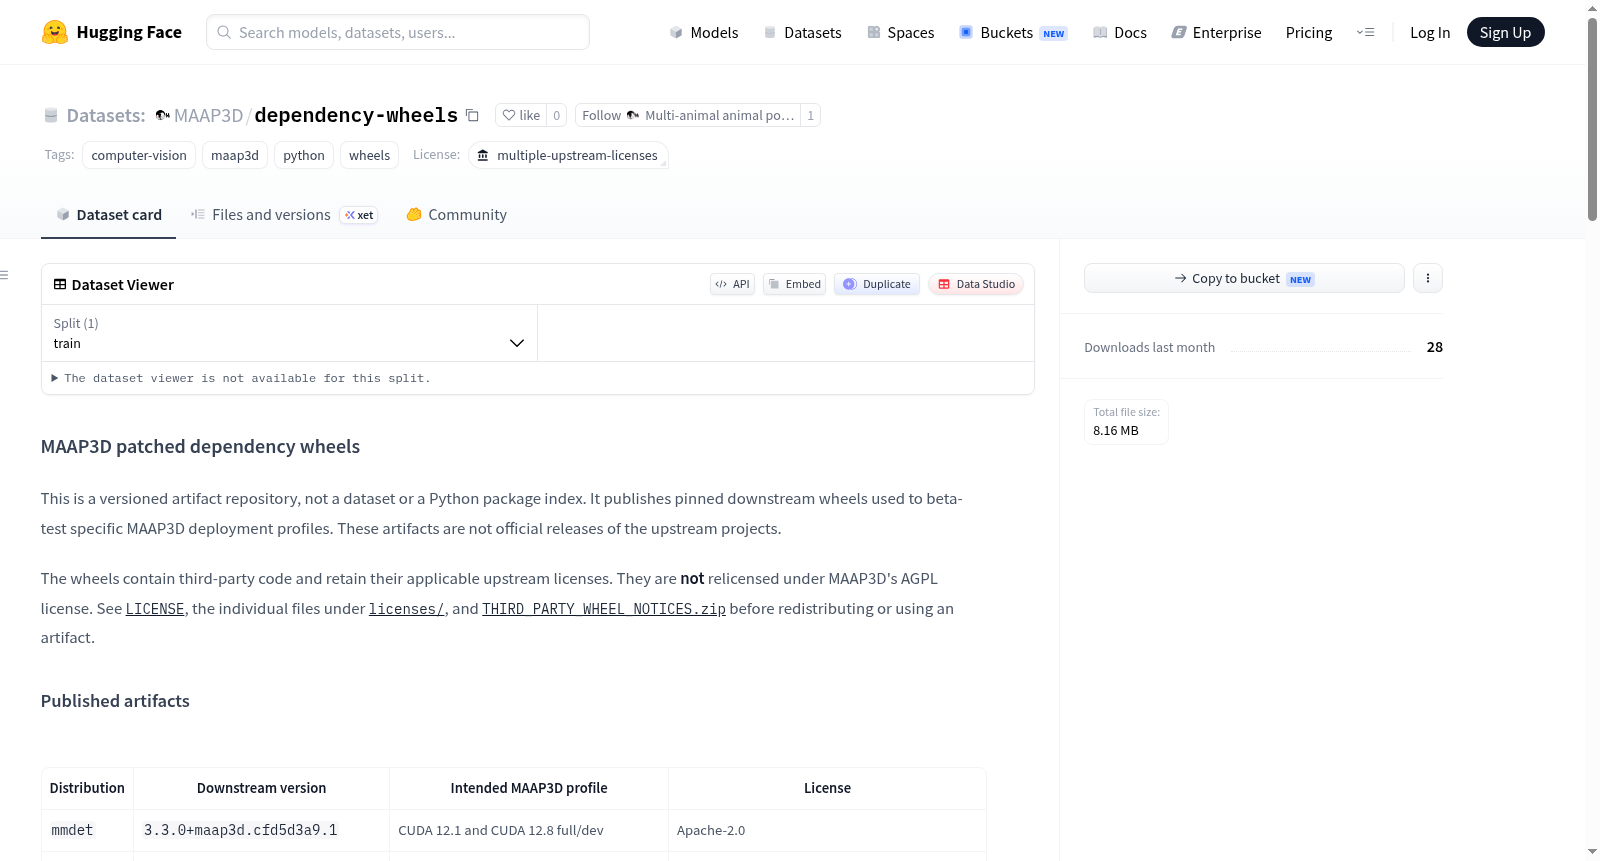Open the navigation overflow menu
This screenshot has height=861, width=1600.
[1365, 32]
